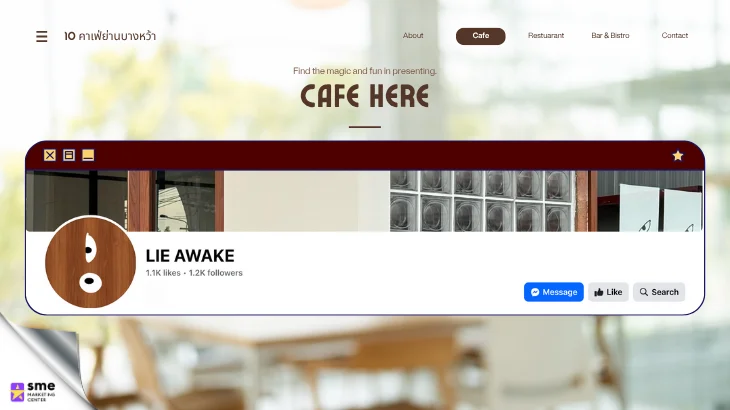Click the Messenger icon on Message button
Image resolution: width=730 pixels, height=410 pixels.
coord(535,292)
